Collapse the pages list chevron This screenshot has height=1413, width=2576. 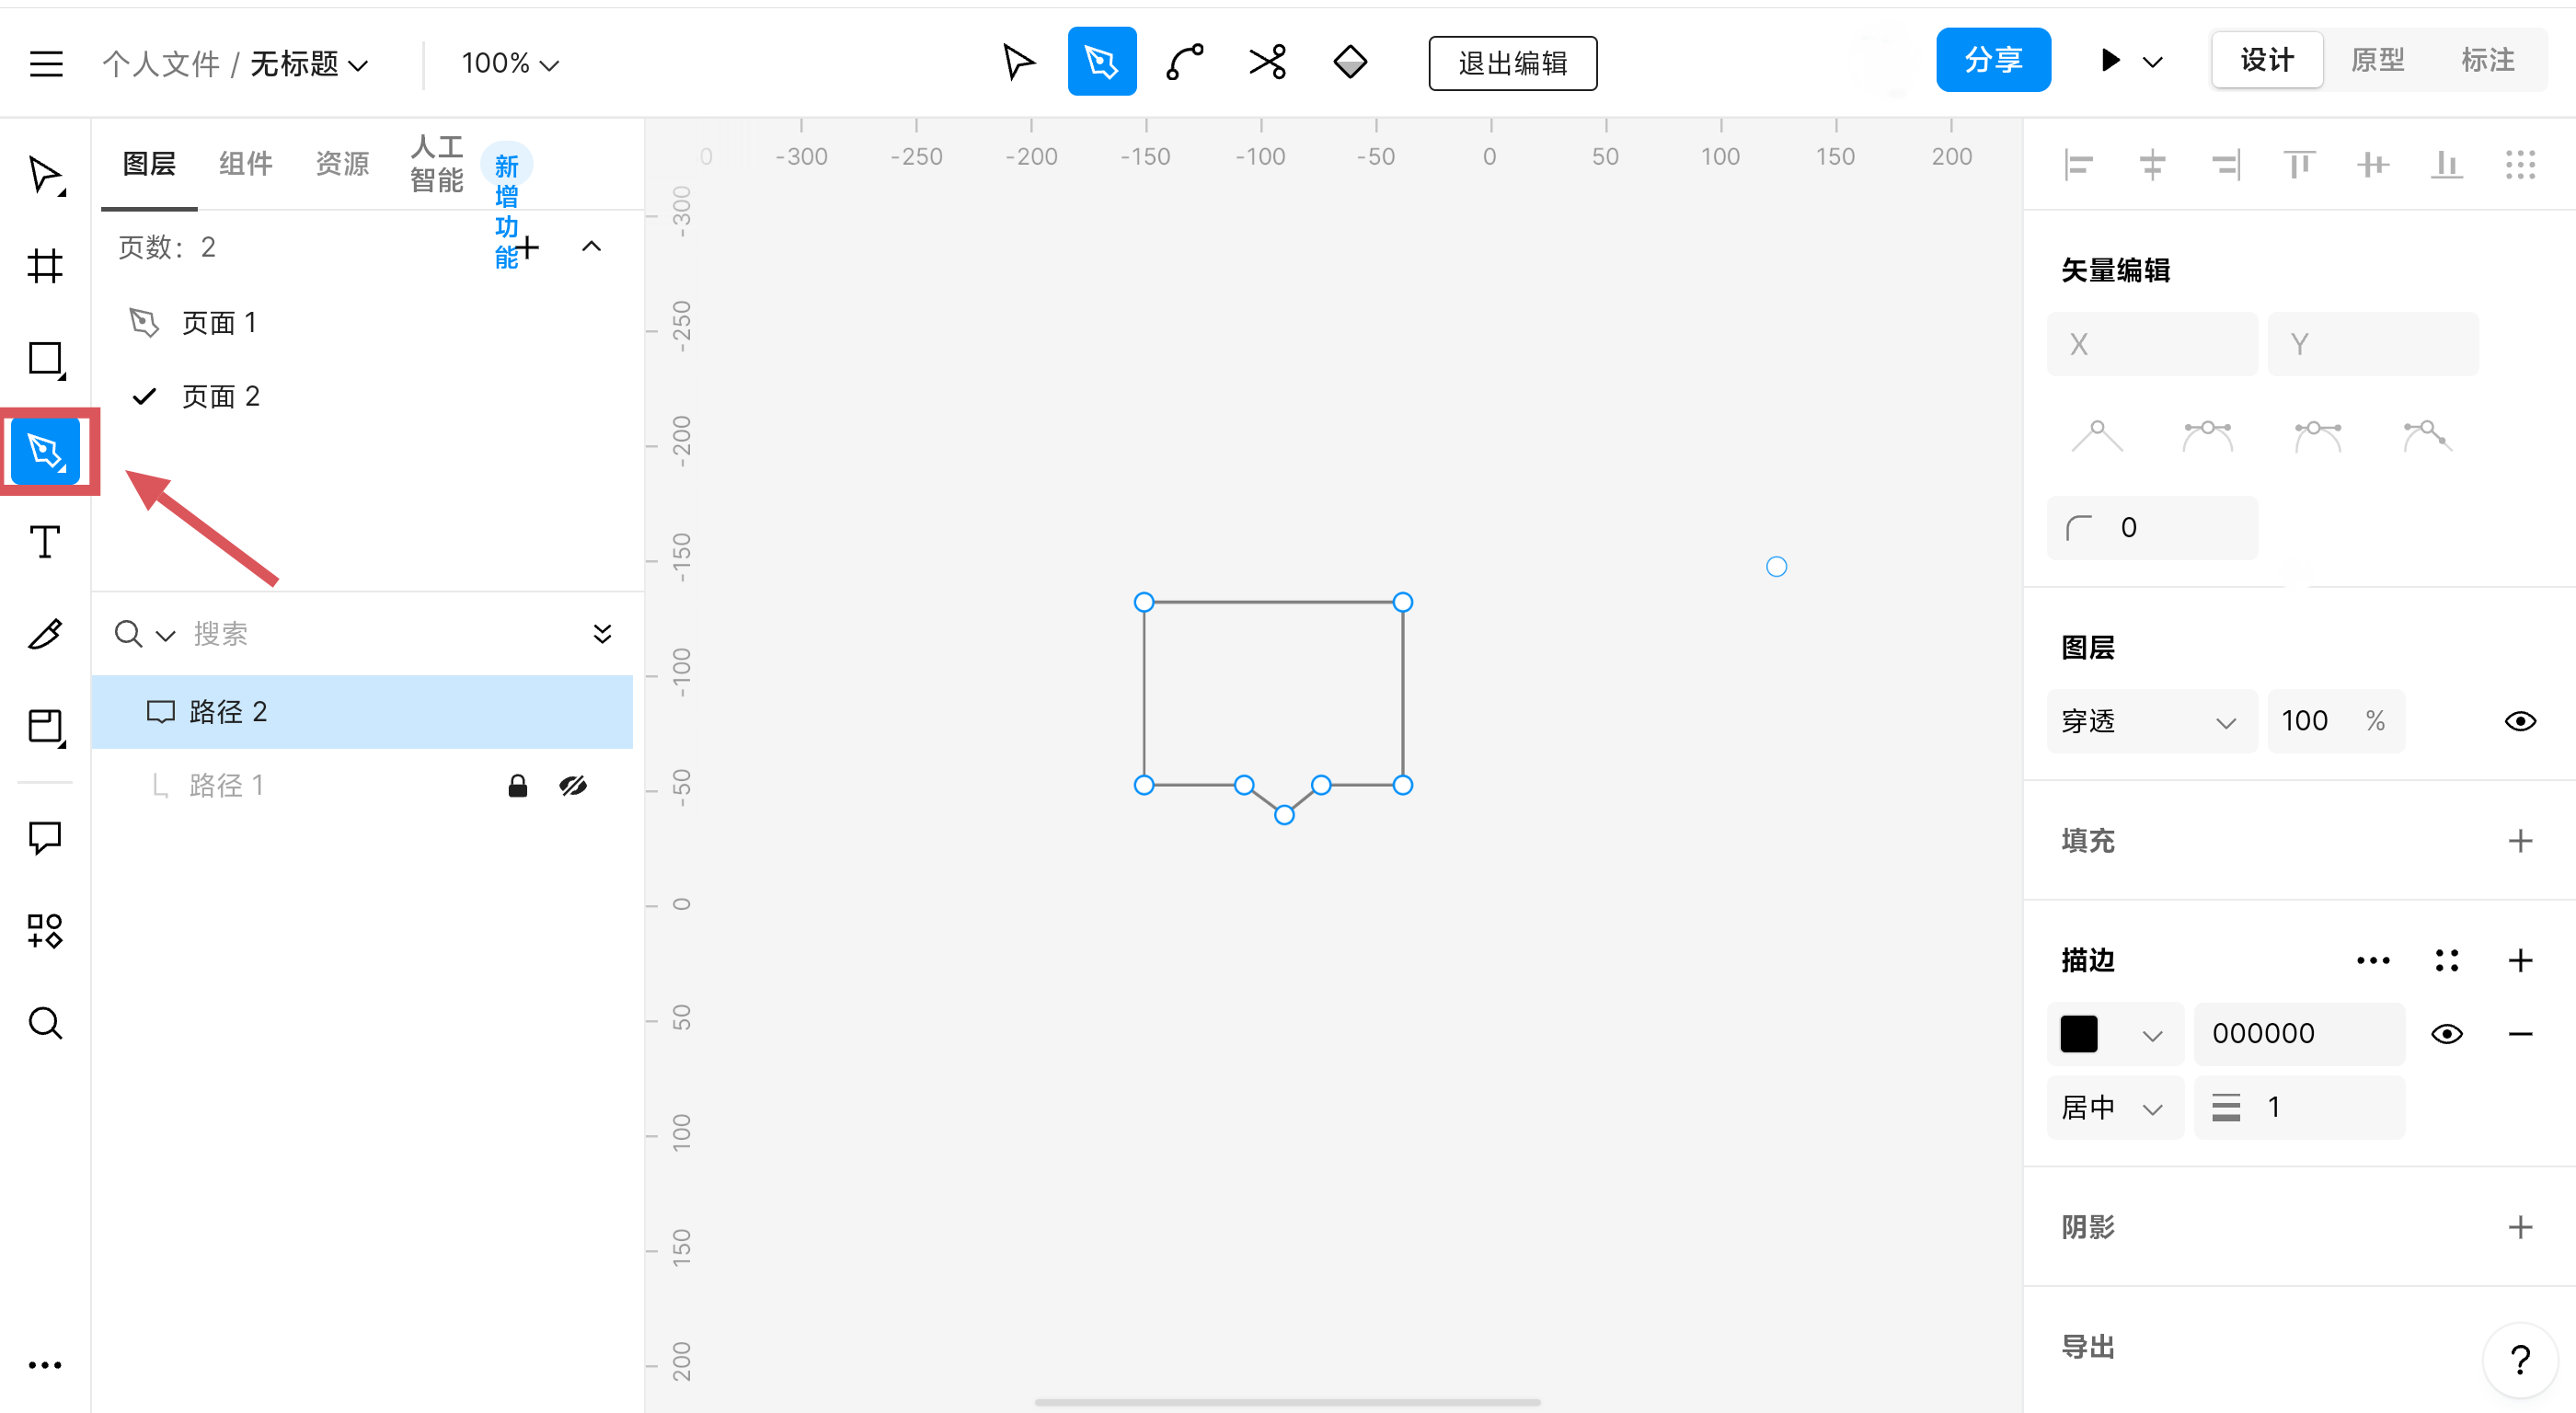pyautogui.click(x=591, y=247)
